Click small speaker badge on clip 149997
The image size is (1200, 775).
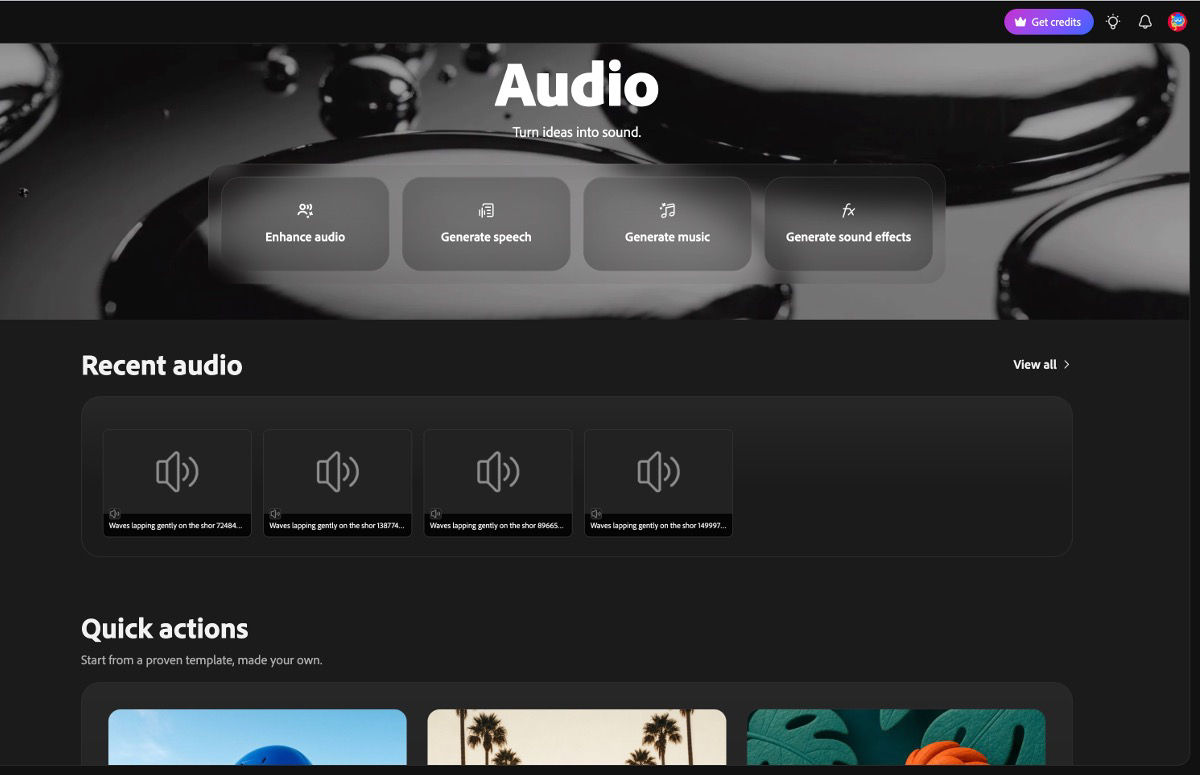click(596, 514)
